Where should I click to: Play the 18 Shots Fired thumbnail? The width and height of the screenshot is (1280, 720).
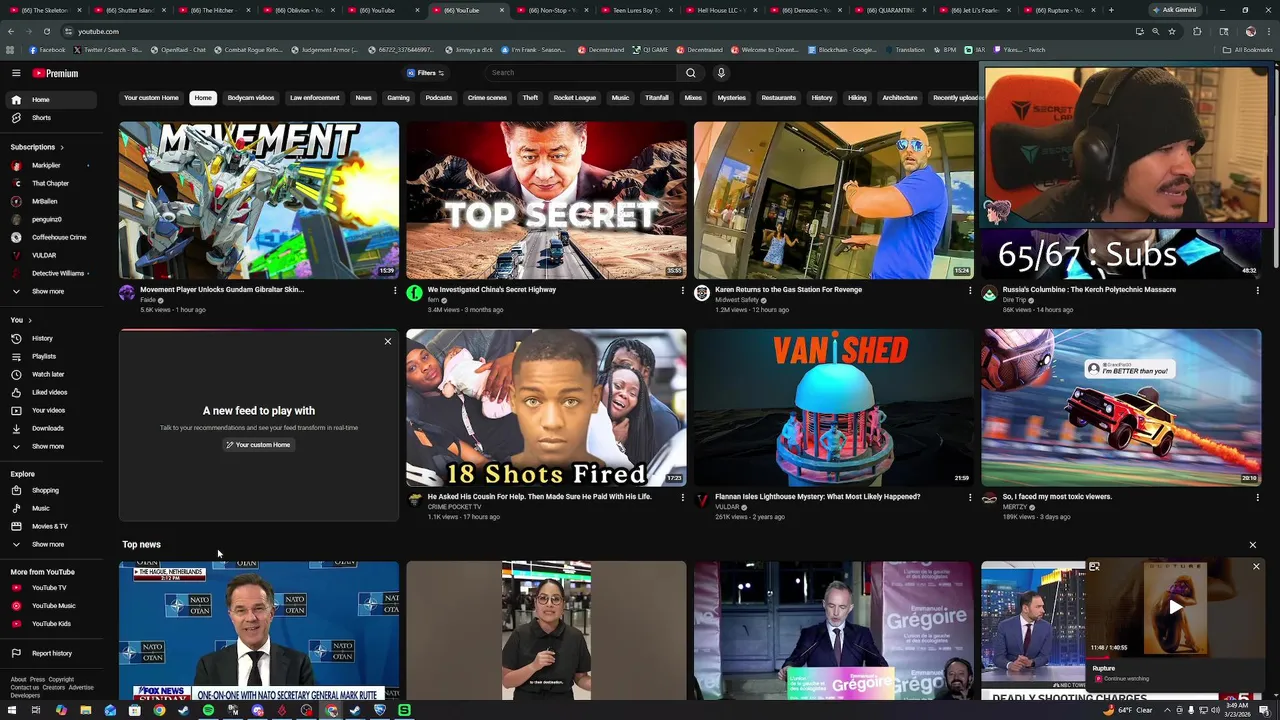pyautogui.click(x=546, y=407)
